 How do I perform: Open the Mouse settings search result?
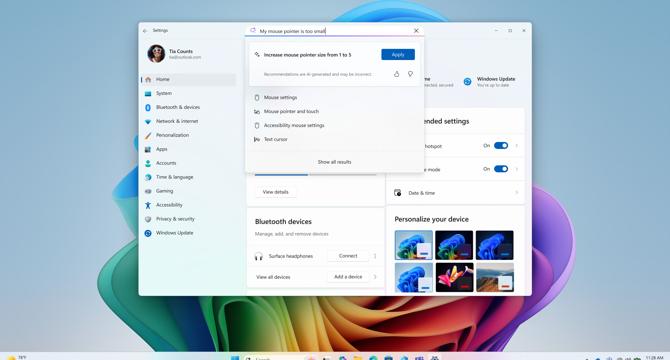(x=334, y=97)
